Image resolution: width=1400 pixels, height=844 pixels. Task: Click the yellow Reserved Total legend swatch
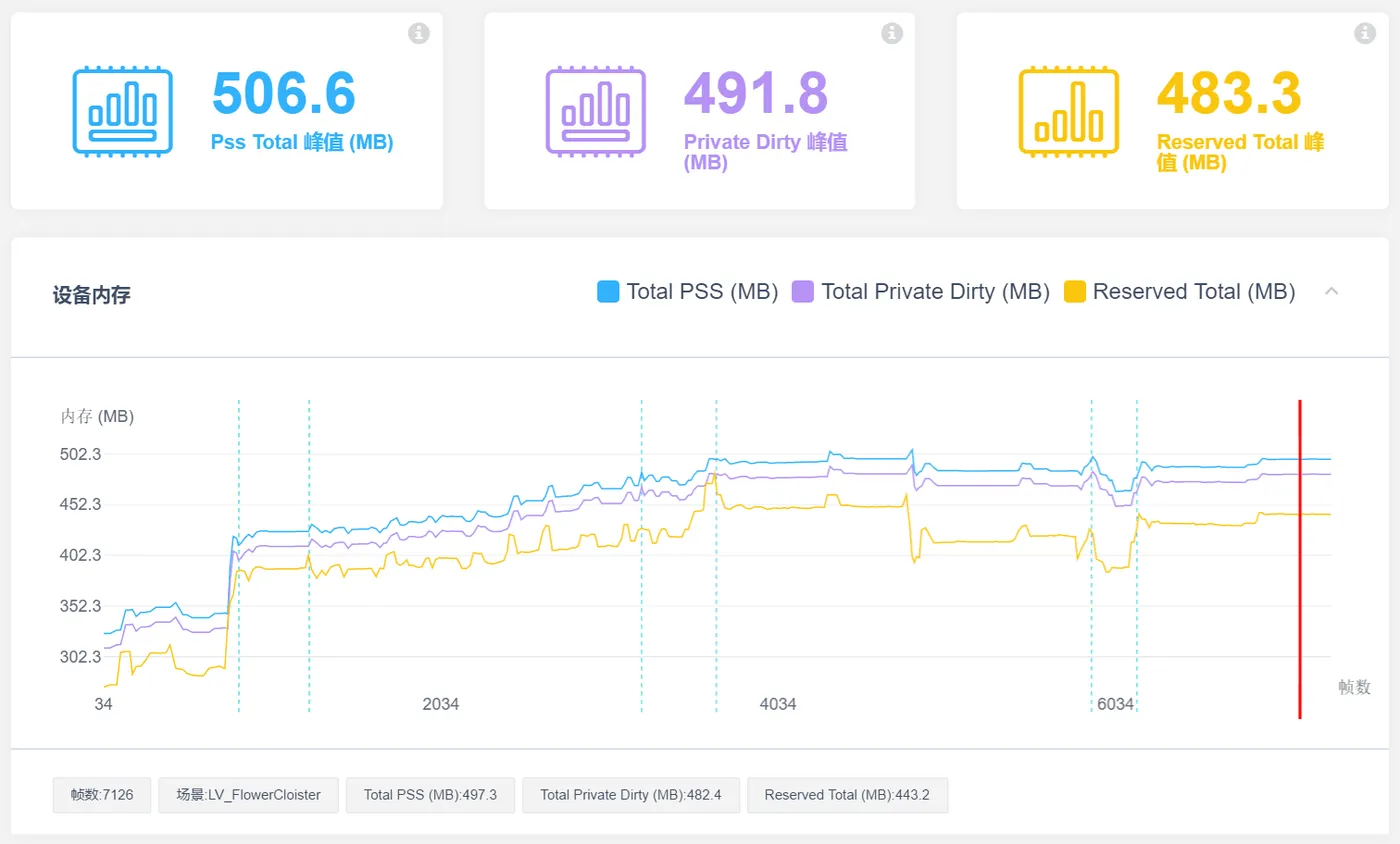pyautogui.click(x=1074, y=292)
